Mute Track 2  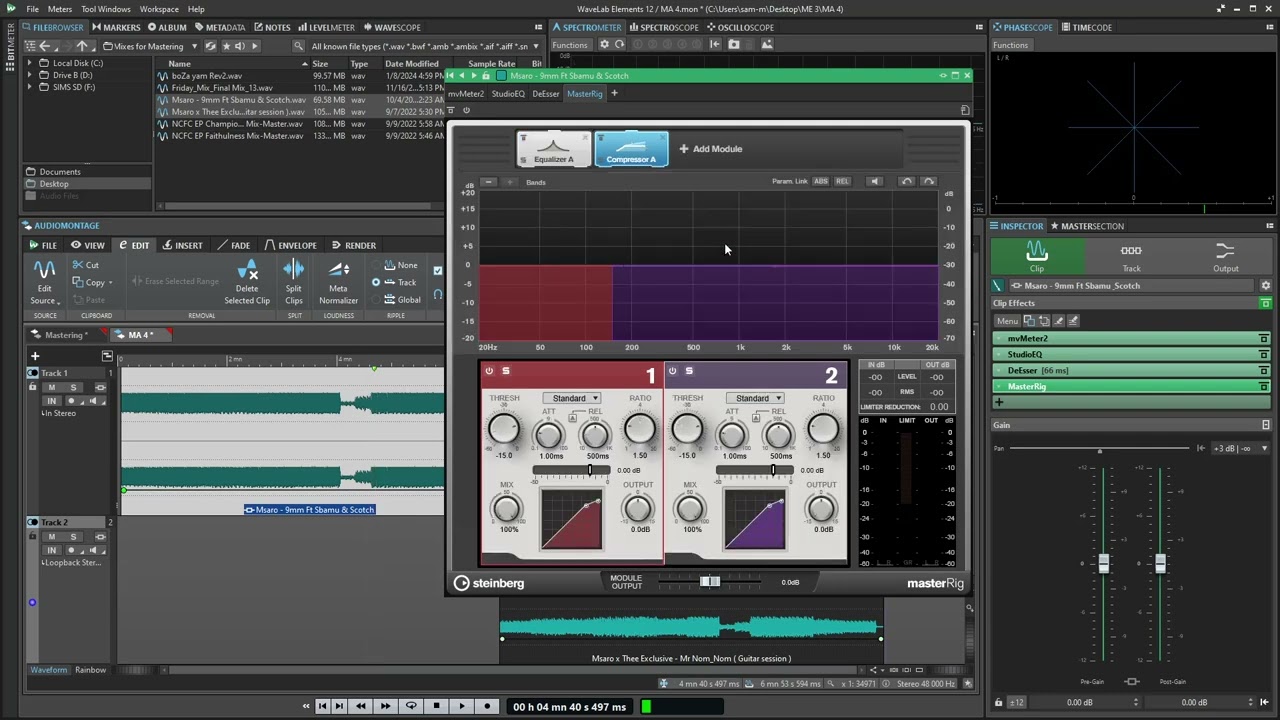click(x=52, y=537)
